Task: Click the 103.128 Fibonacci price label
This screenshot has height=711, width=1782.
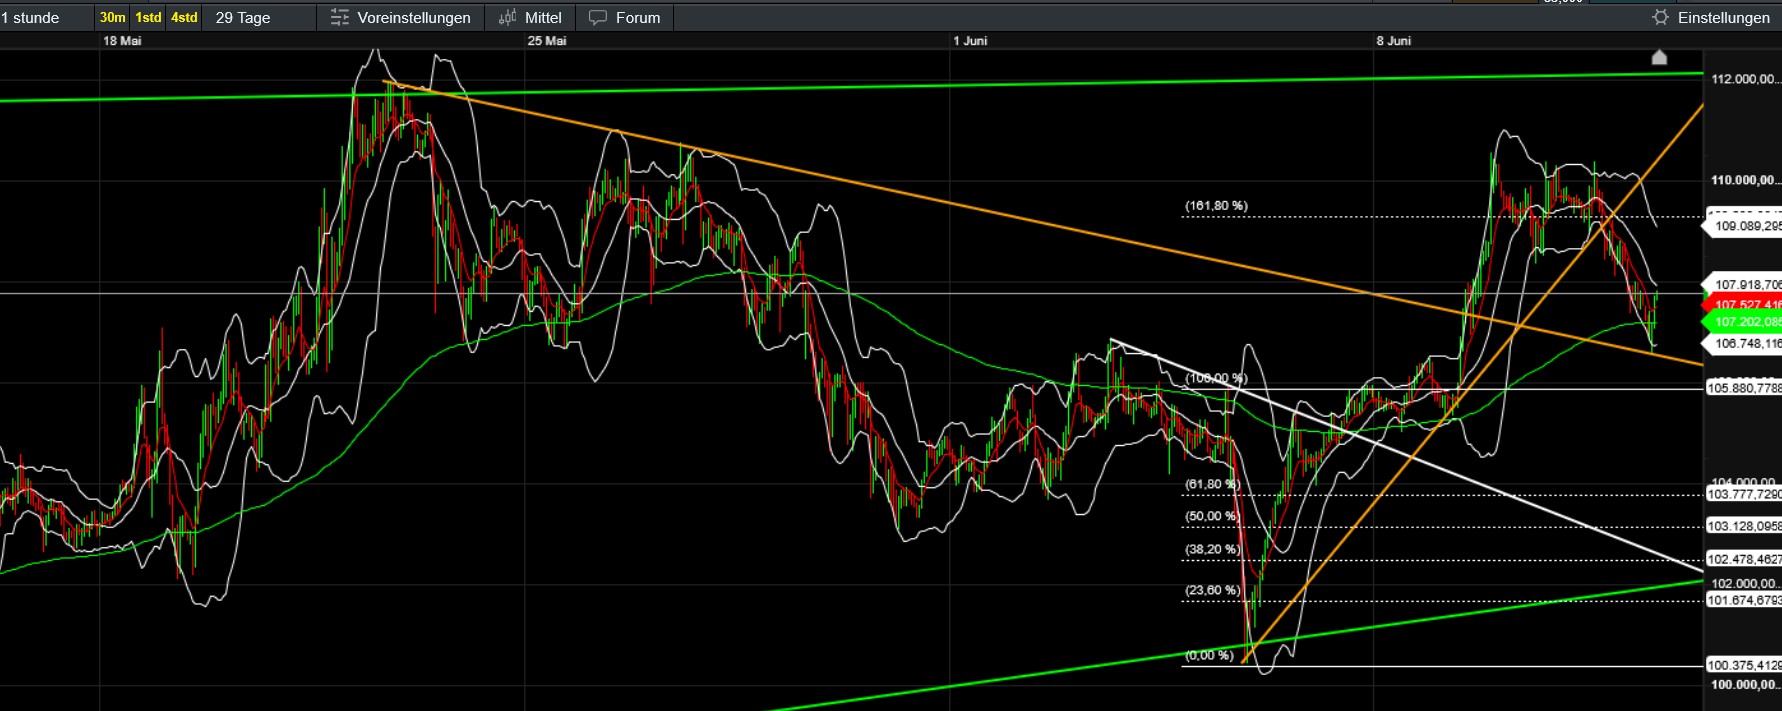Action: point(1744,526)
